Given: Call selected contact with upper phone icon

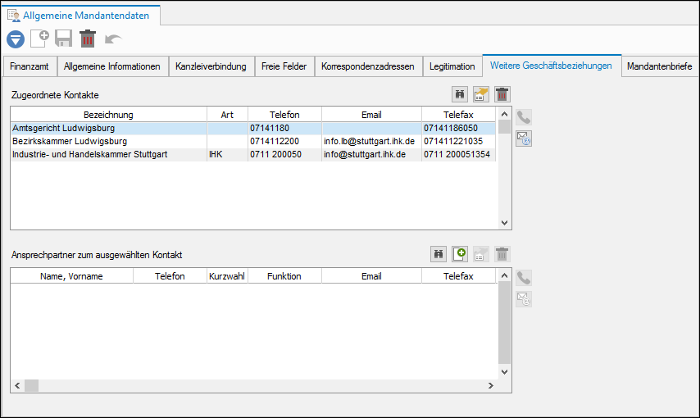Looking at the screenshot, I should [x=524, y=117].
